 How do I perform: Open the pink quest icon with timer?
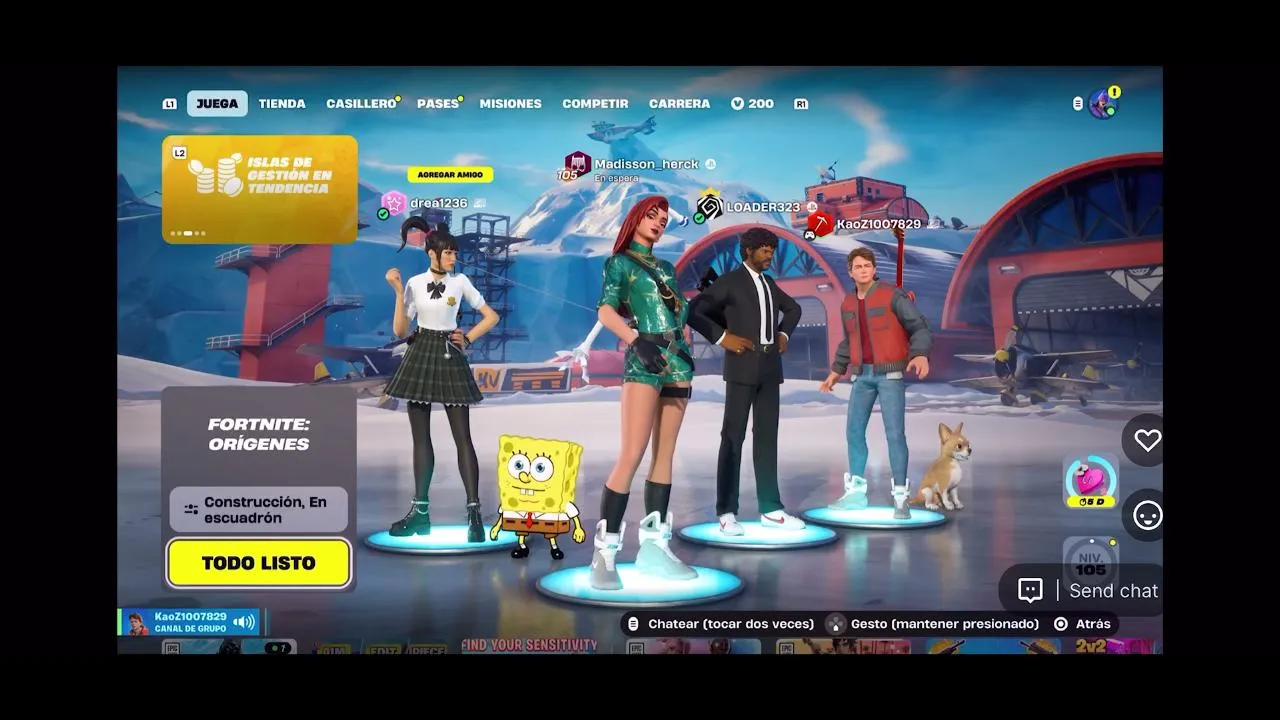1090,481
